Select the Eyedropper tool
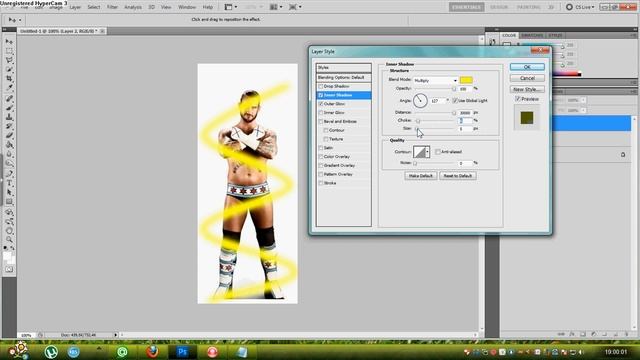The image size is (640, 360). pos(9,87)
